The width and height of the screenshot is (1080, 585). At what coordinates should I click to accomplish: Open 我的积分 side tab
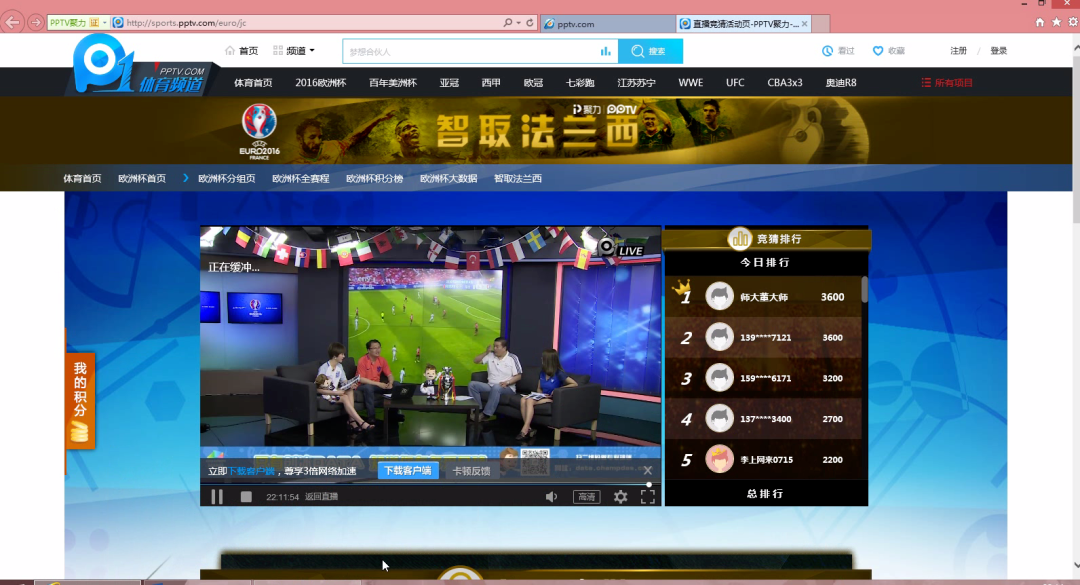pyautogui.click(x=80, y=400)
